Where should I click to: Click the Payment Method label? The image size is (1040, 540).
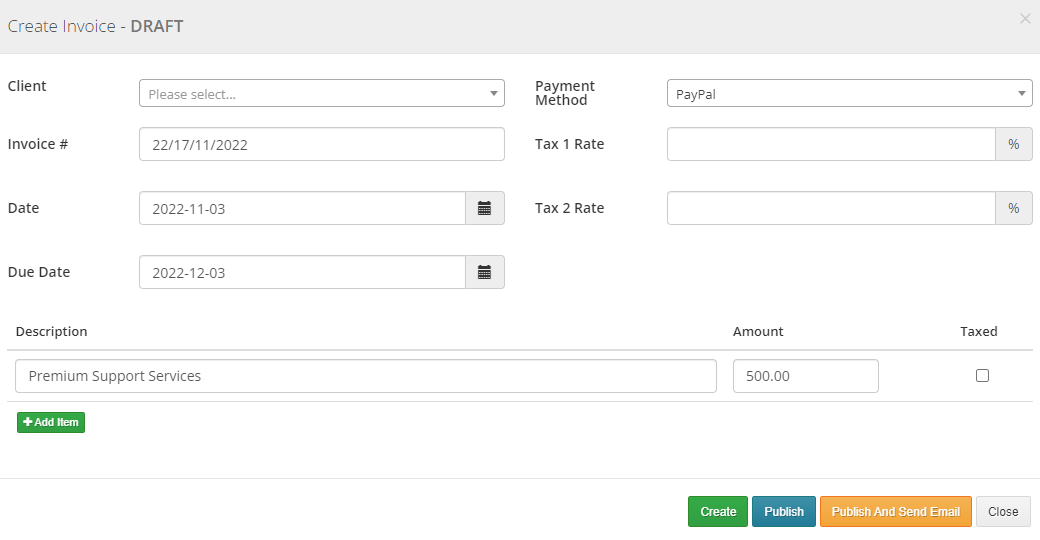click(x=565, y=93)
